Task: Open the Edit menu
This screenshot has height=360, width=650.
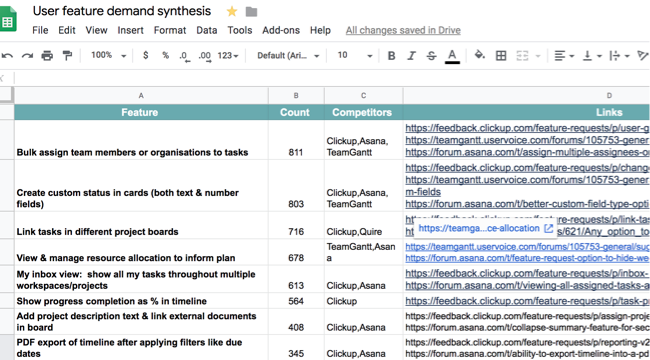Action: 67,30
